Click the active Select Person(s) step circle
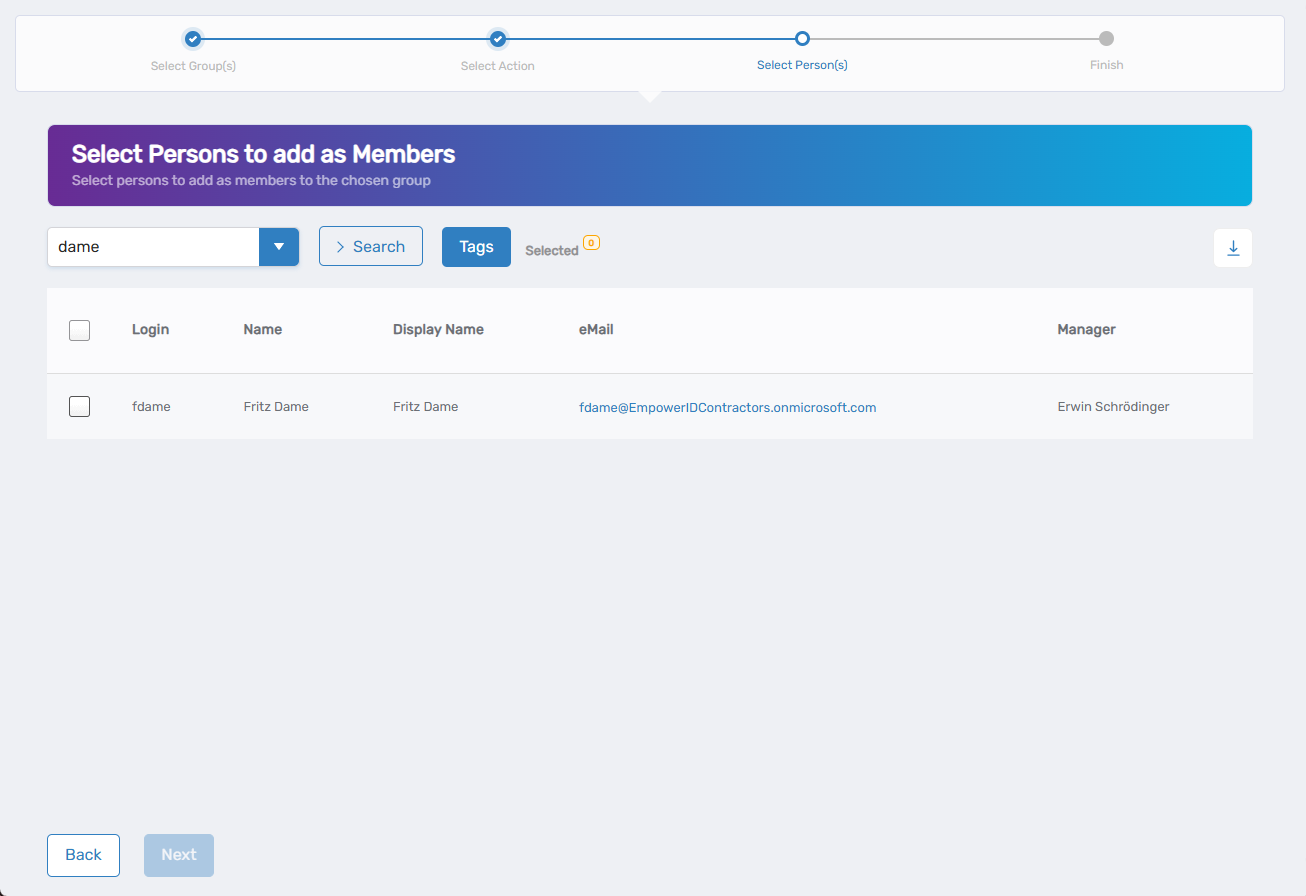This screenshot has height=896, width=1306. click(802, 39)
